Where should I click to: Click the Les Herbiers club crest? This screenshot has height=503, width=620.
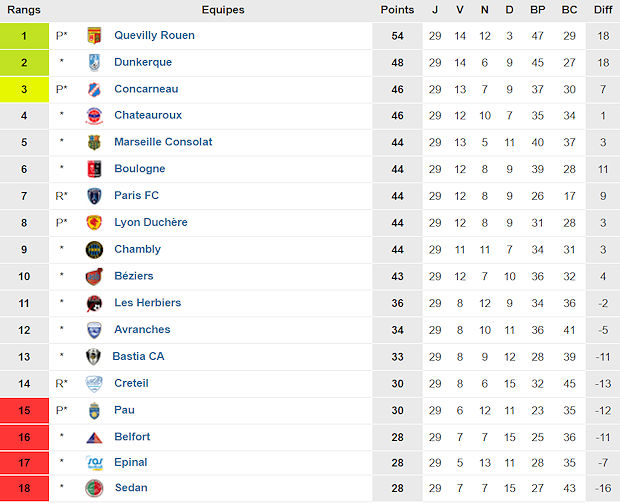tap(95, 303)
